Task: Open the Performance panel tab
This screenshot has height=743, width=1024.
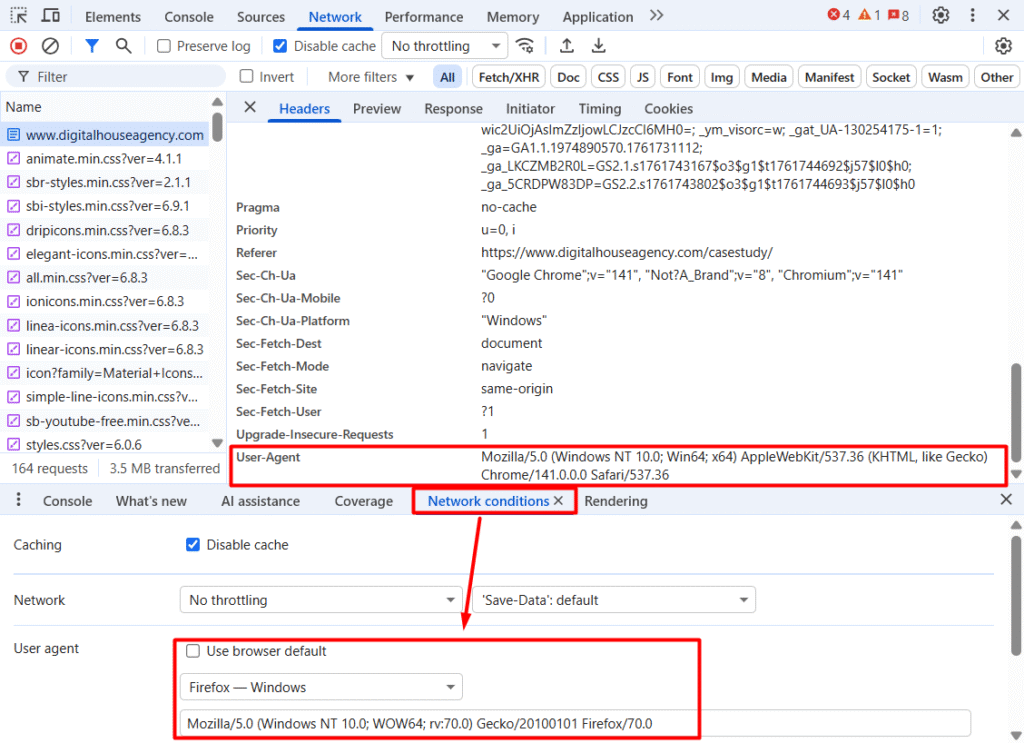Action: point(423,17)
